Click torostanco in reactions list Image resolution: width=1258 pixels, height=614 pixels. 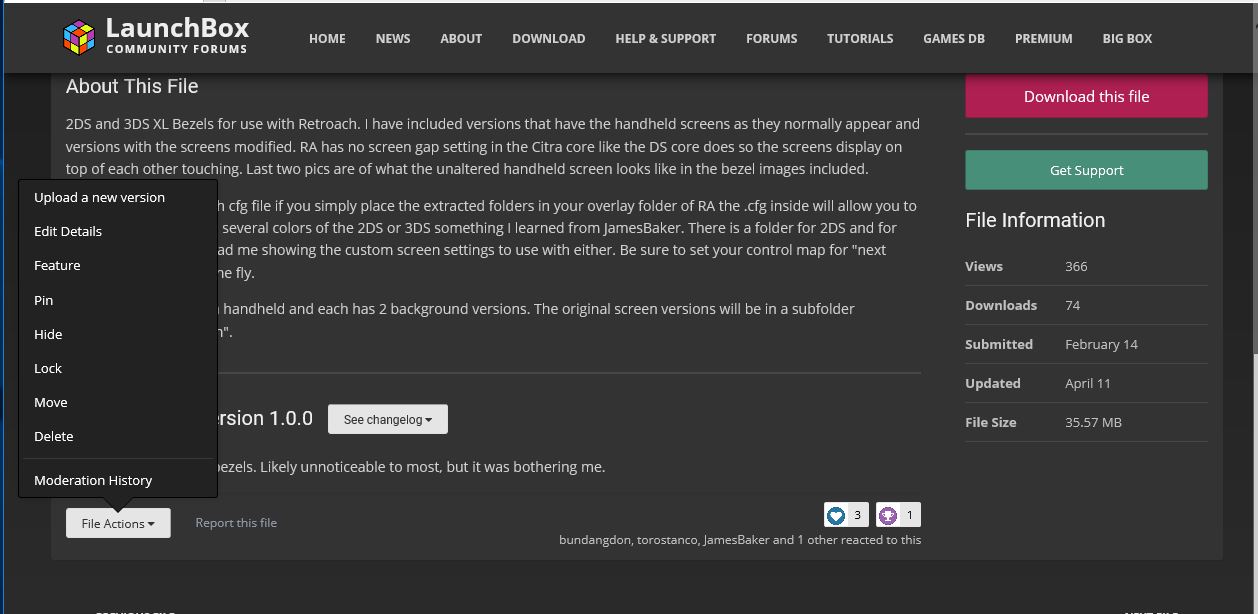pyautogui.click(x=668, y=540)
